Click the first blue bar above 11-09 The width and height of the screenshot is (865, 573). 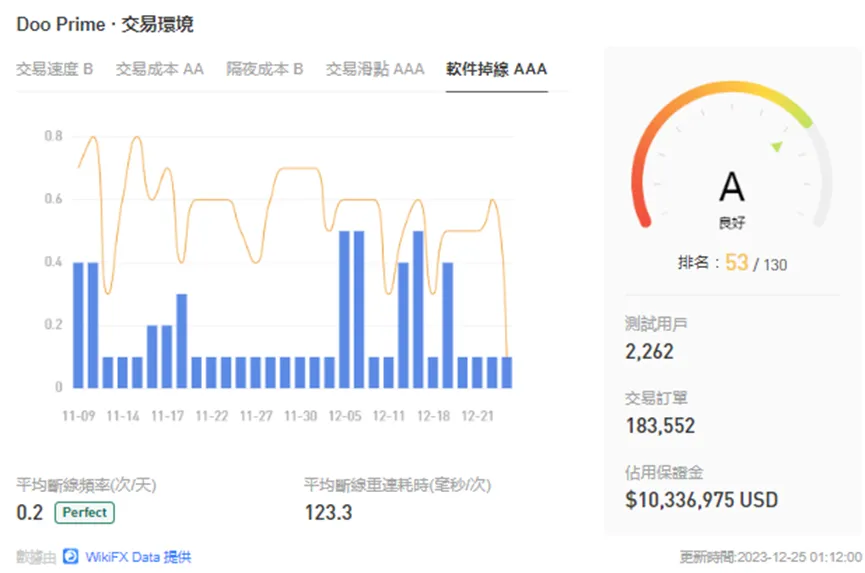[78, 325]
